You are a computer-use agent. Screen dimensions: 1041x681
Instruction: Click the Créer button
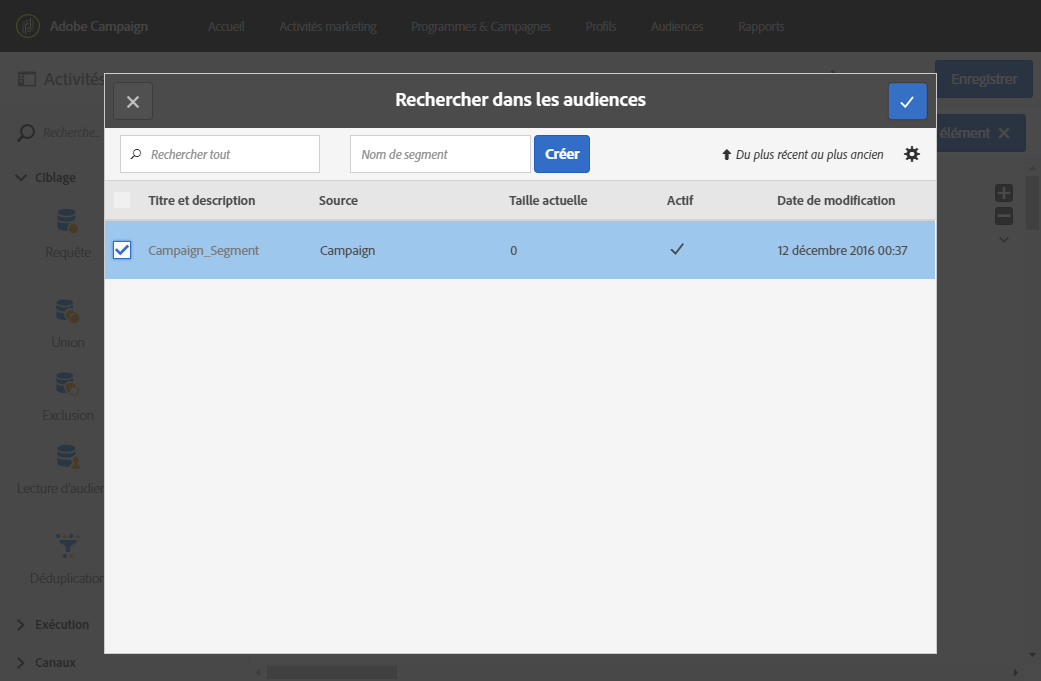point(562,154)
